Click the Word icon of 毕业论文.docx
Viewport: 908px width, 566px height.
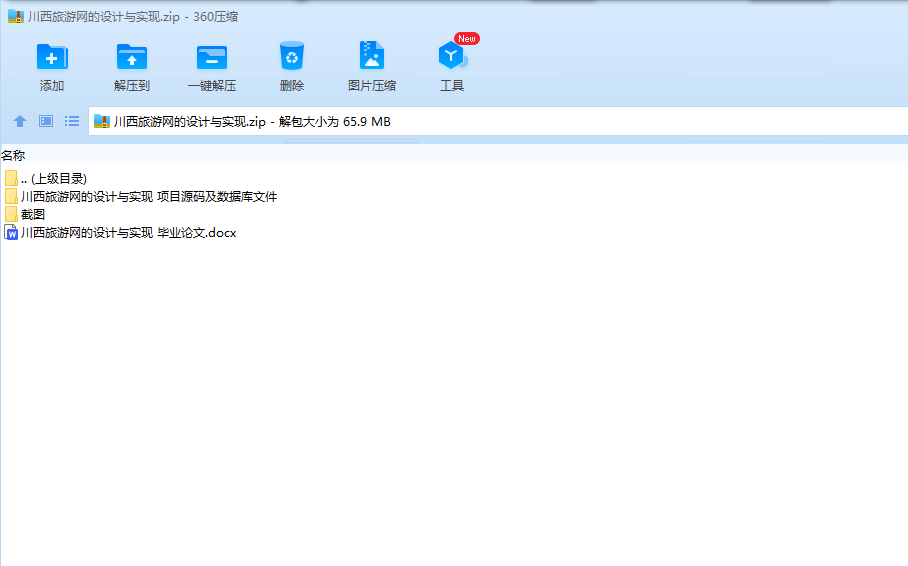[11, 232]
